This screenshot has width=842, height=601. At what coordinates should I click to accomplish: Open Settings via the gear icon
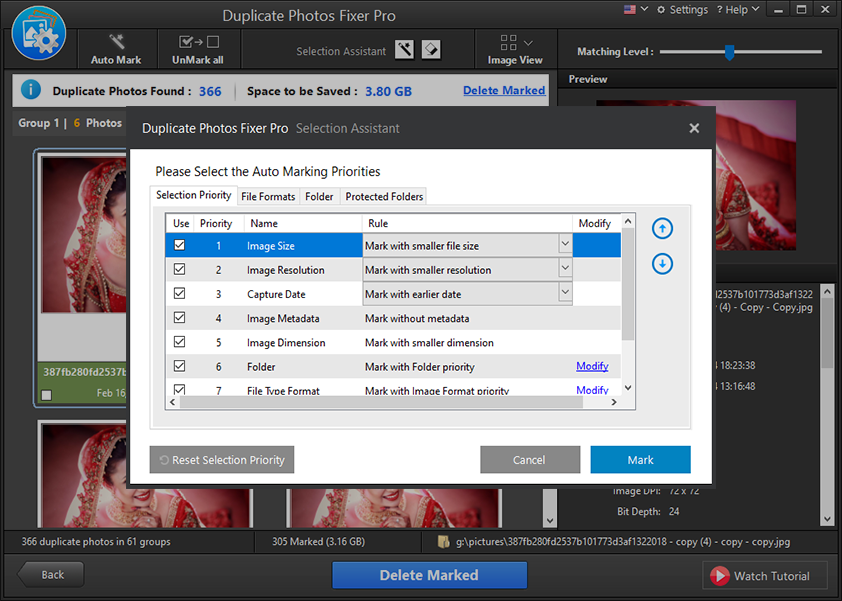[661, 10]
